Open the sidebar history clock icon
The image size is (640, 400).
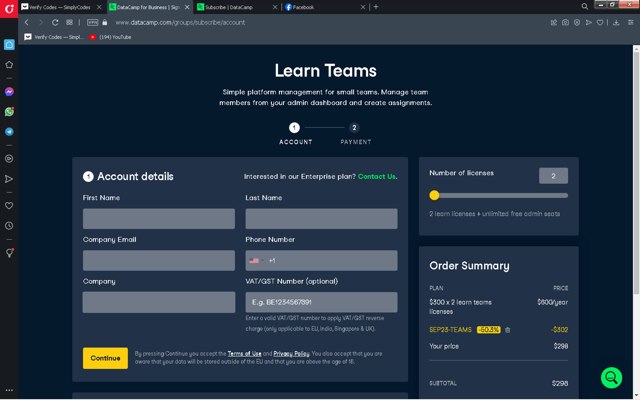(x=9, y=226)
